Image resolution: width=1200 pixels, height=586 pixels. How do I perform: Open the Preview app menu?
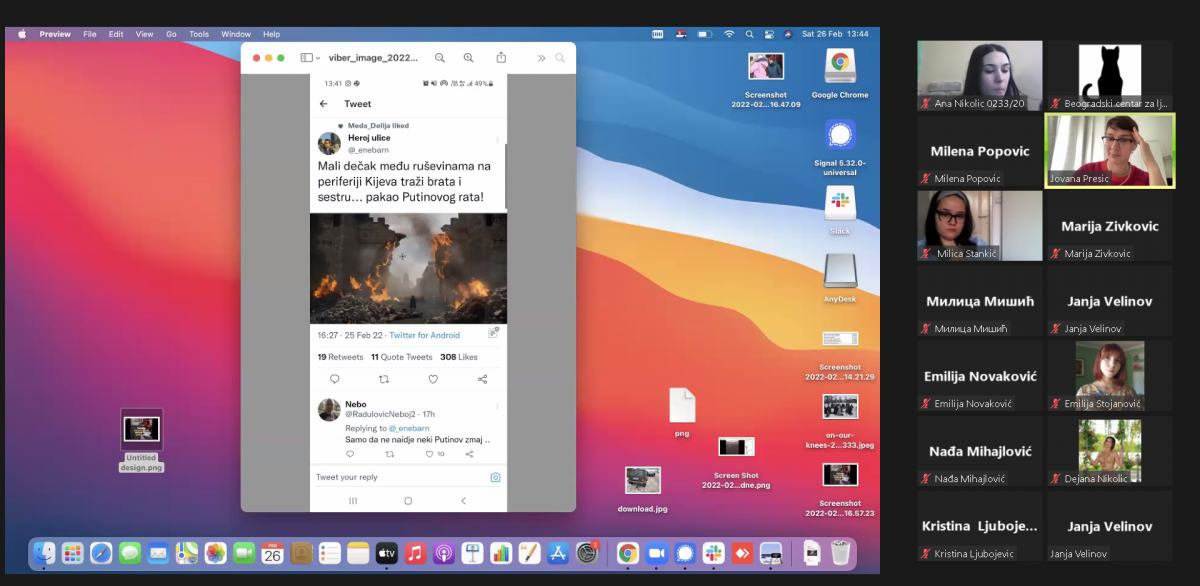click(x=55, y=34)
